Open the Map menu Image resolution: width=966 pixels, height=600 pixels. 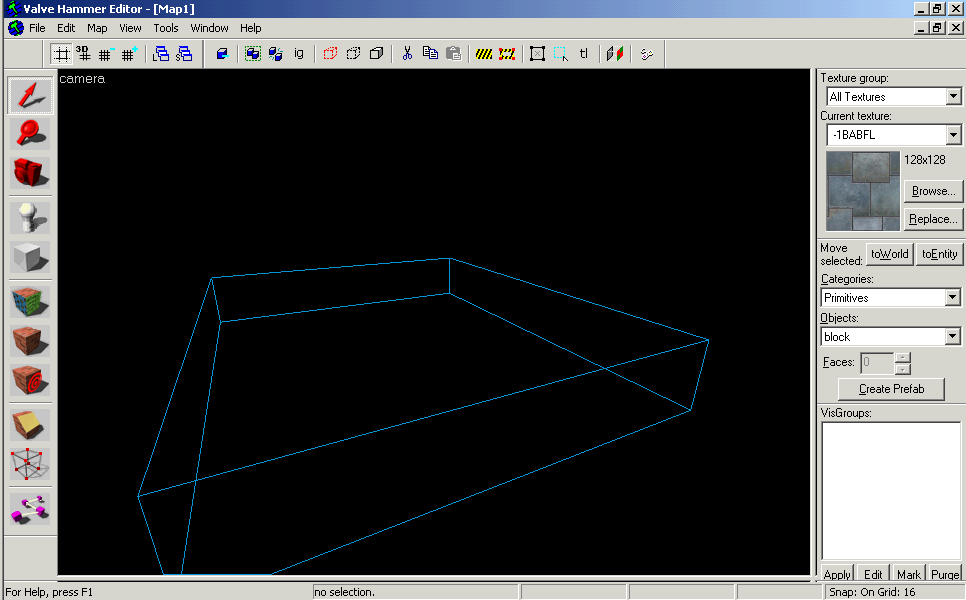pos(97,28)
